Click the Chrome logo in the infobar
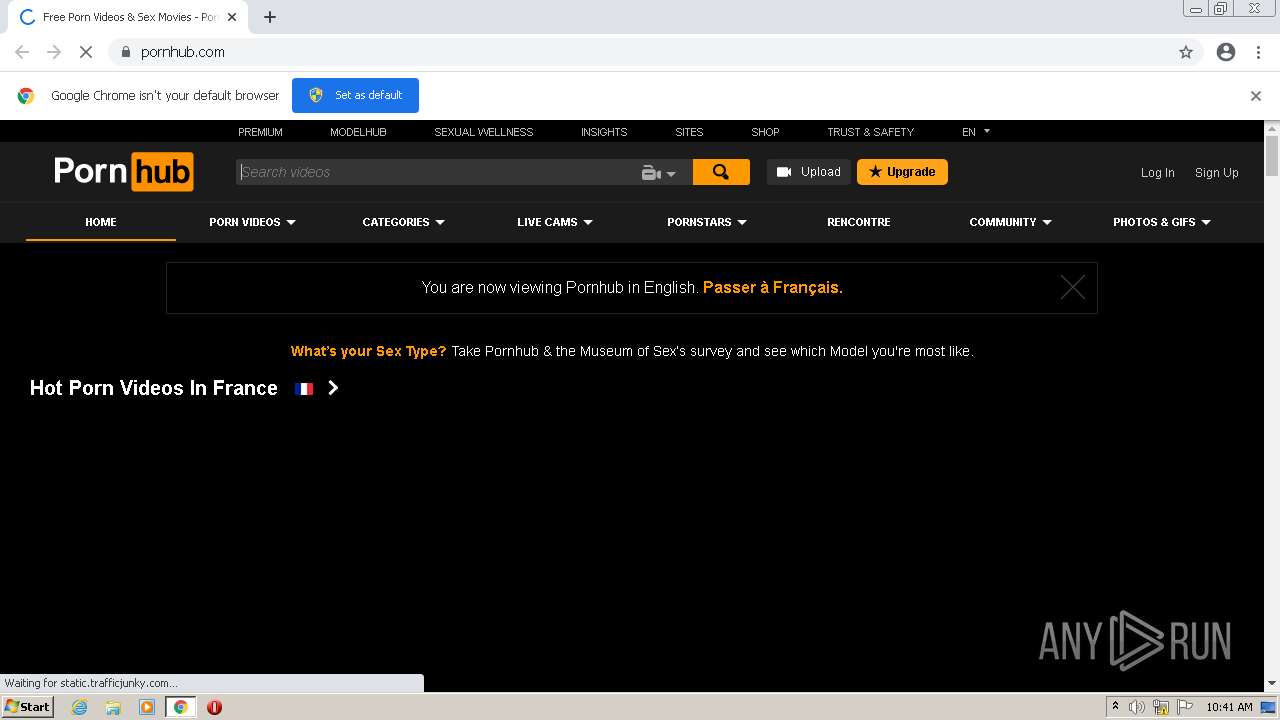The image size is (1280, 720). pos(26,96)
